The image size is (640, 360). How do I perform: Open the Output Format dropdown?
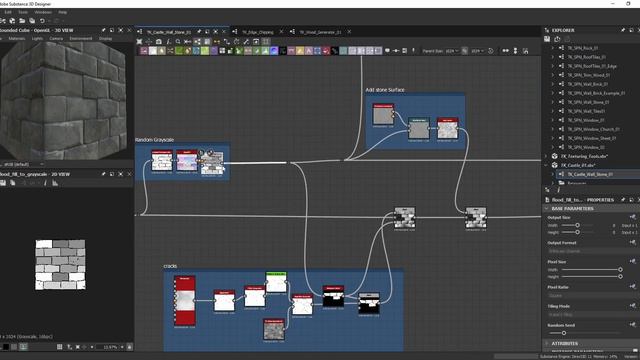(x=593, y=251)
